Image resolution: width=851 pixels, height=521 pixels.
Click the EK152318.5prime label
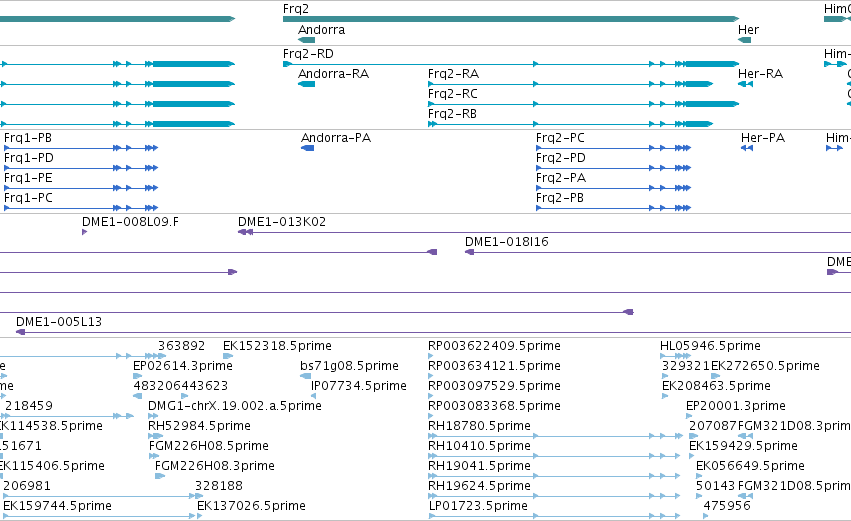pos(277,346)
